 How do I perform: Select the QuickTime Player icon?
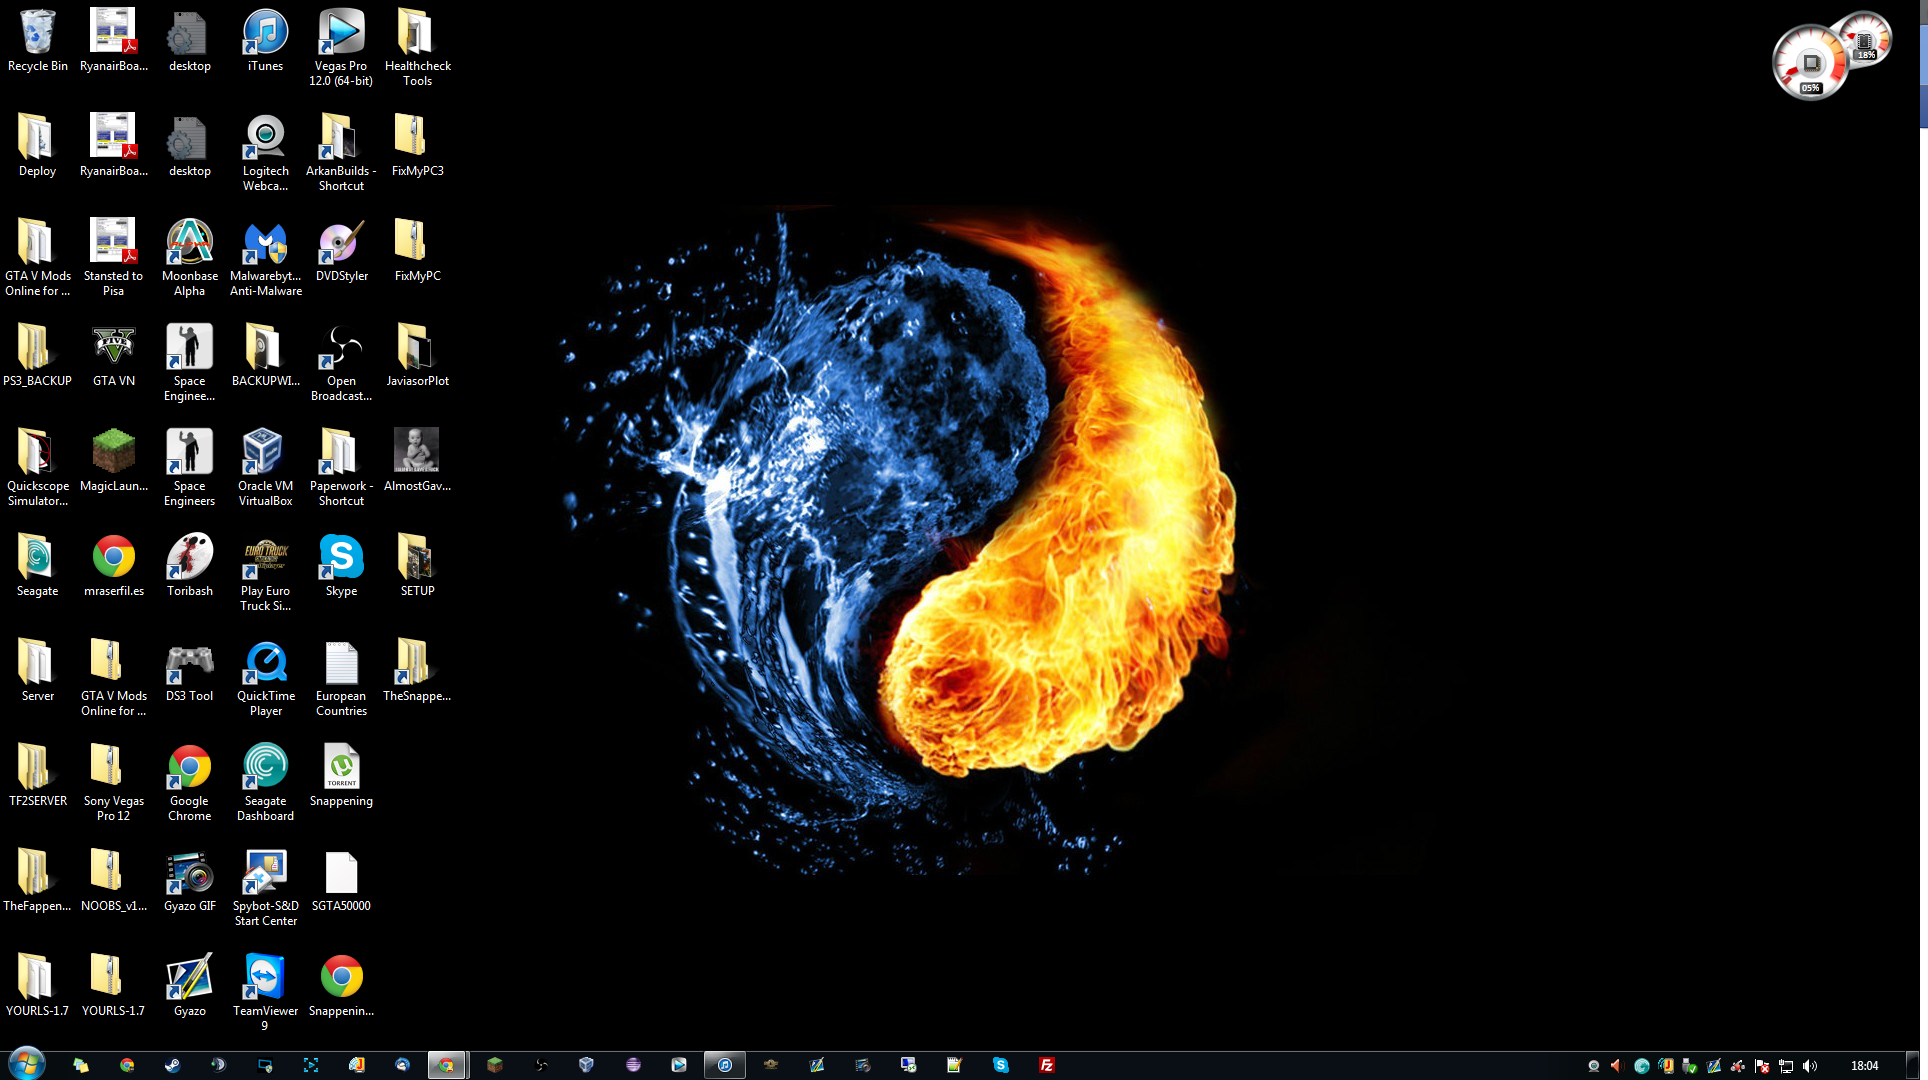click(x=265, y=663)
